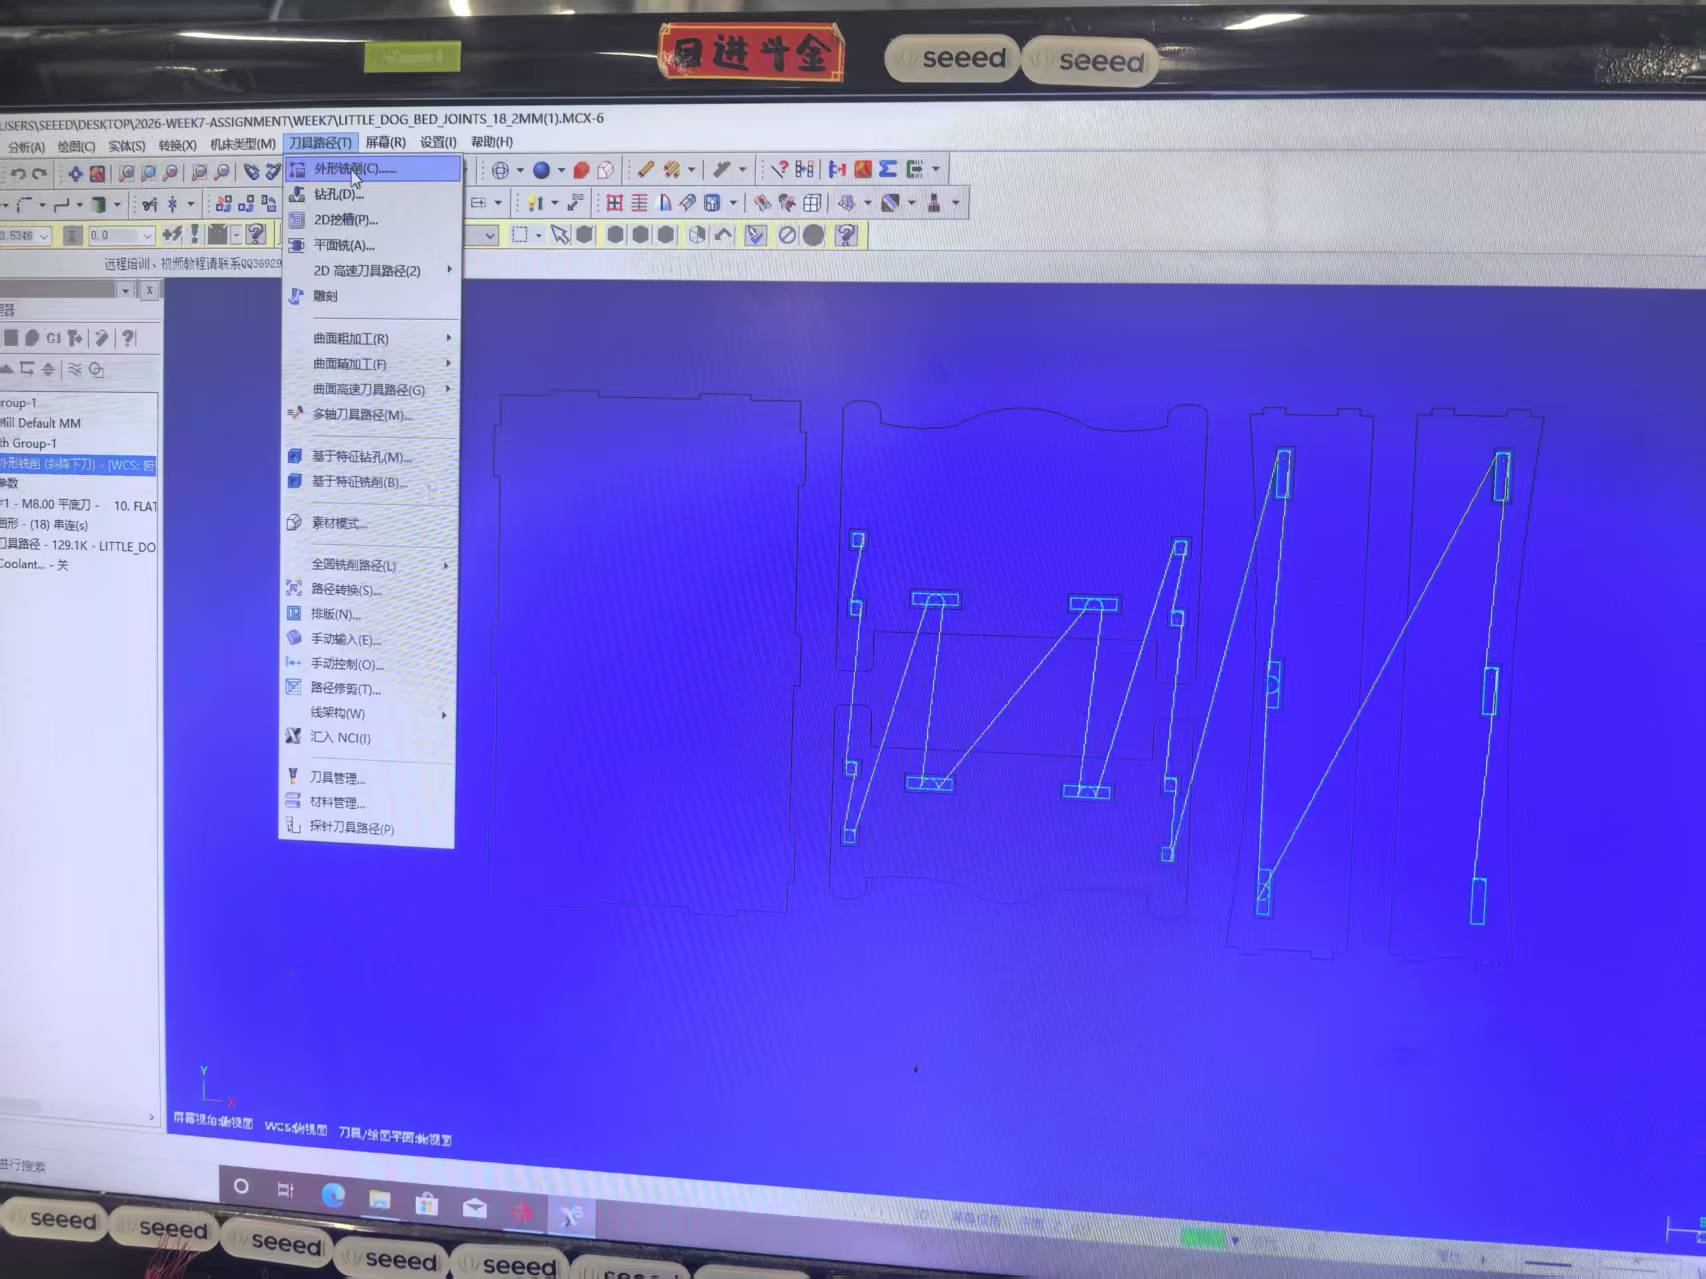Image resolution: width=1706 pixels, height=1279 pixels.
Task: Click the blue sigma statistics icon
Action: click(887, 169)
